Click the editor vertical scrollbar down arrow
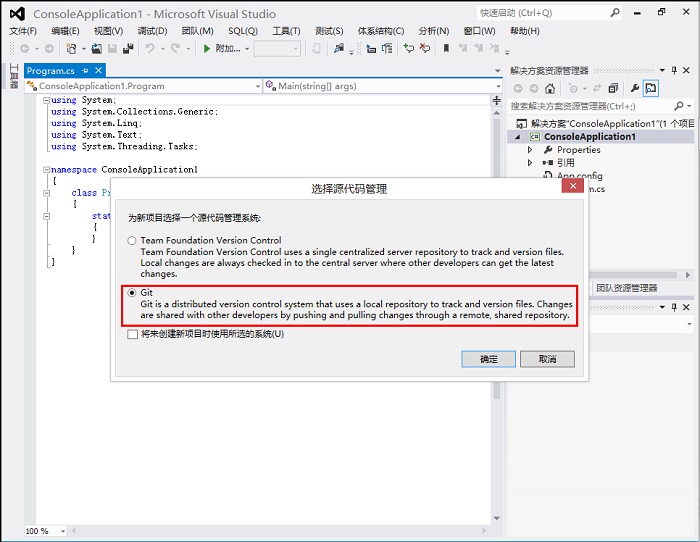Screen dimensions: 700x542 496,518
